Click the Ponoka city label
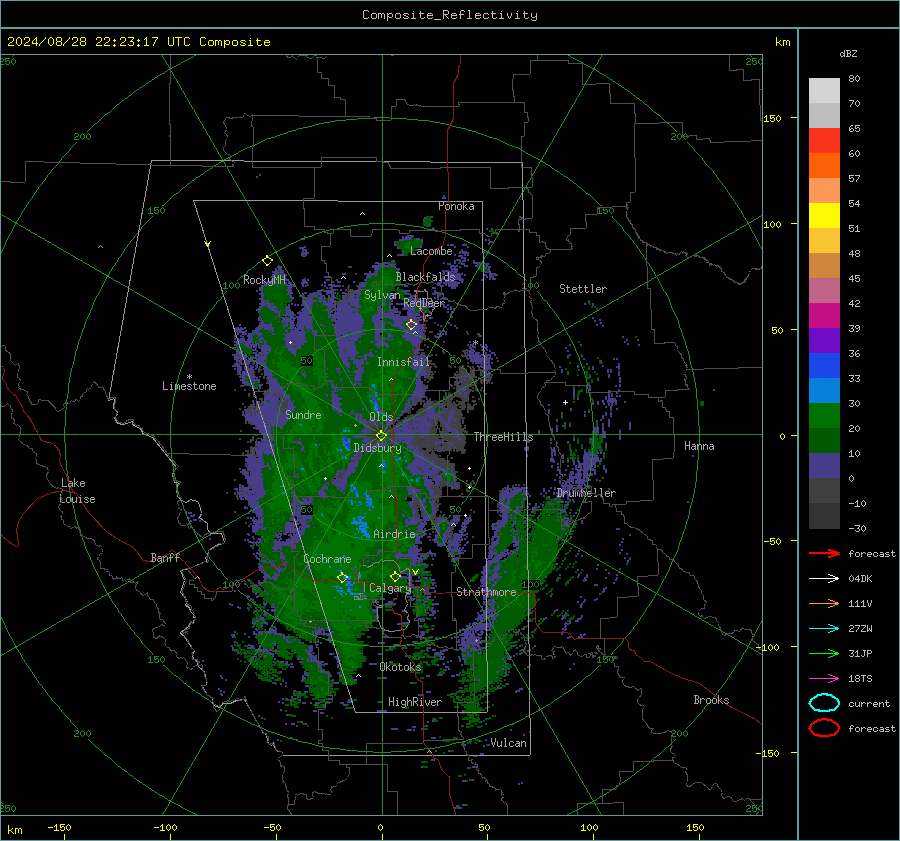This screenshot has height=841, width=900. point(456,206)
